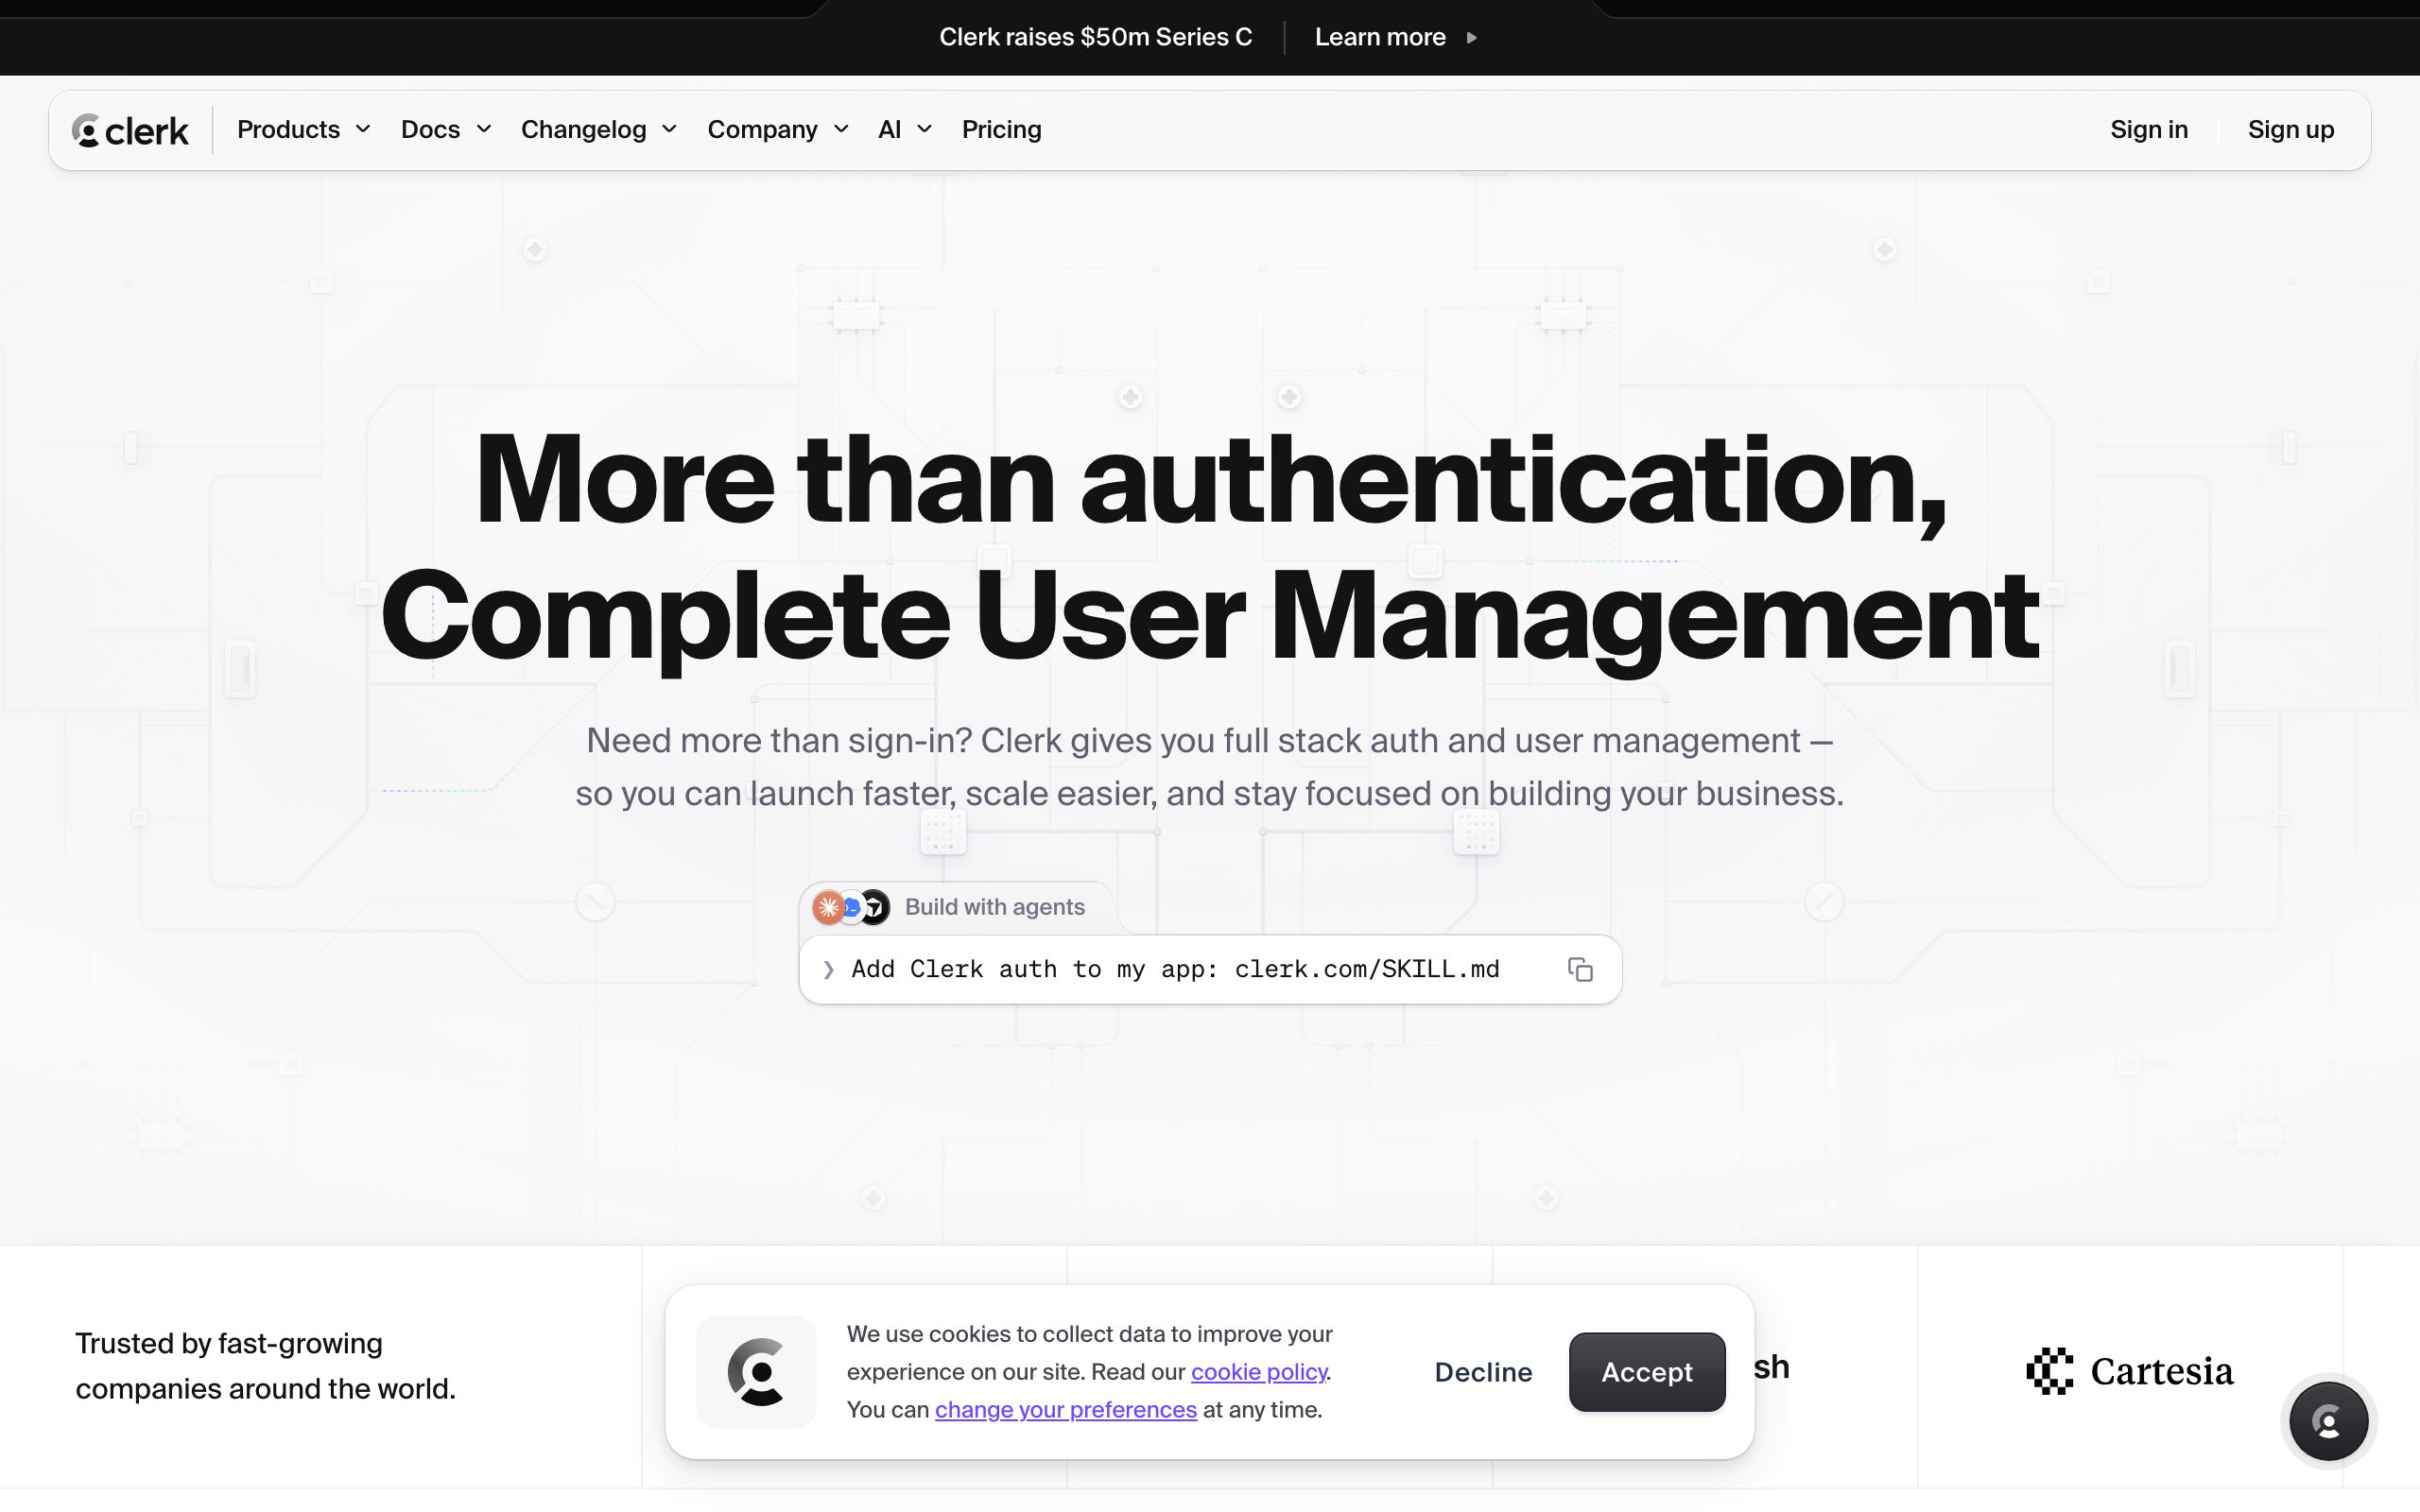
Task: Click the Clerk logo in navbar
Action: (x=130, y=130)
